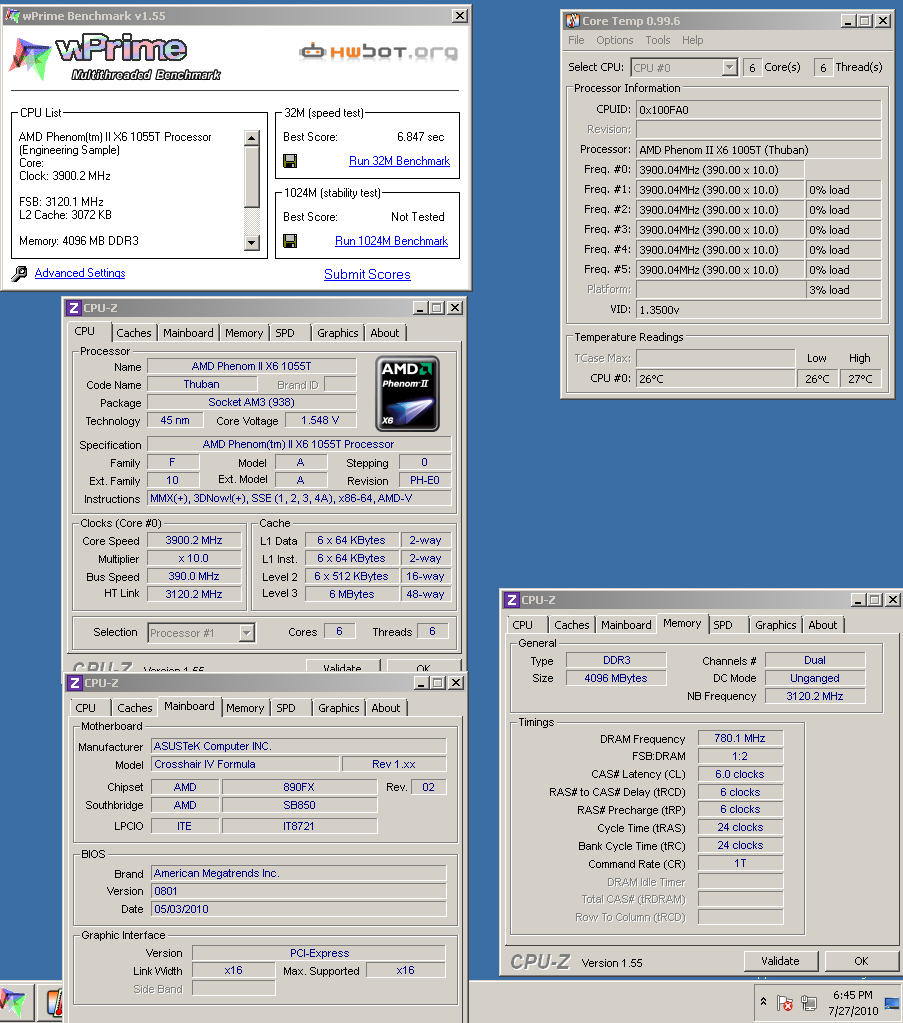The width and height of the screenshot is (903, 1023).
Task: Open the Help menu in Core Temp
Action: click(693, 40)
